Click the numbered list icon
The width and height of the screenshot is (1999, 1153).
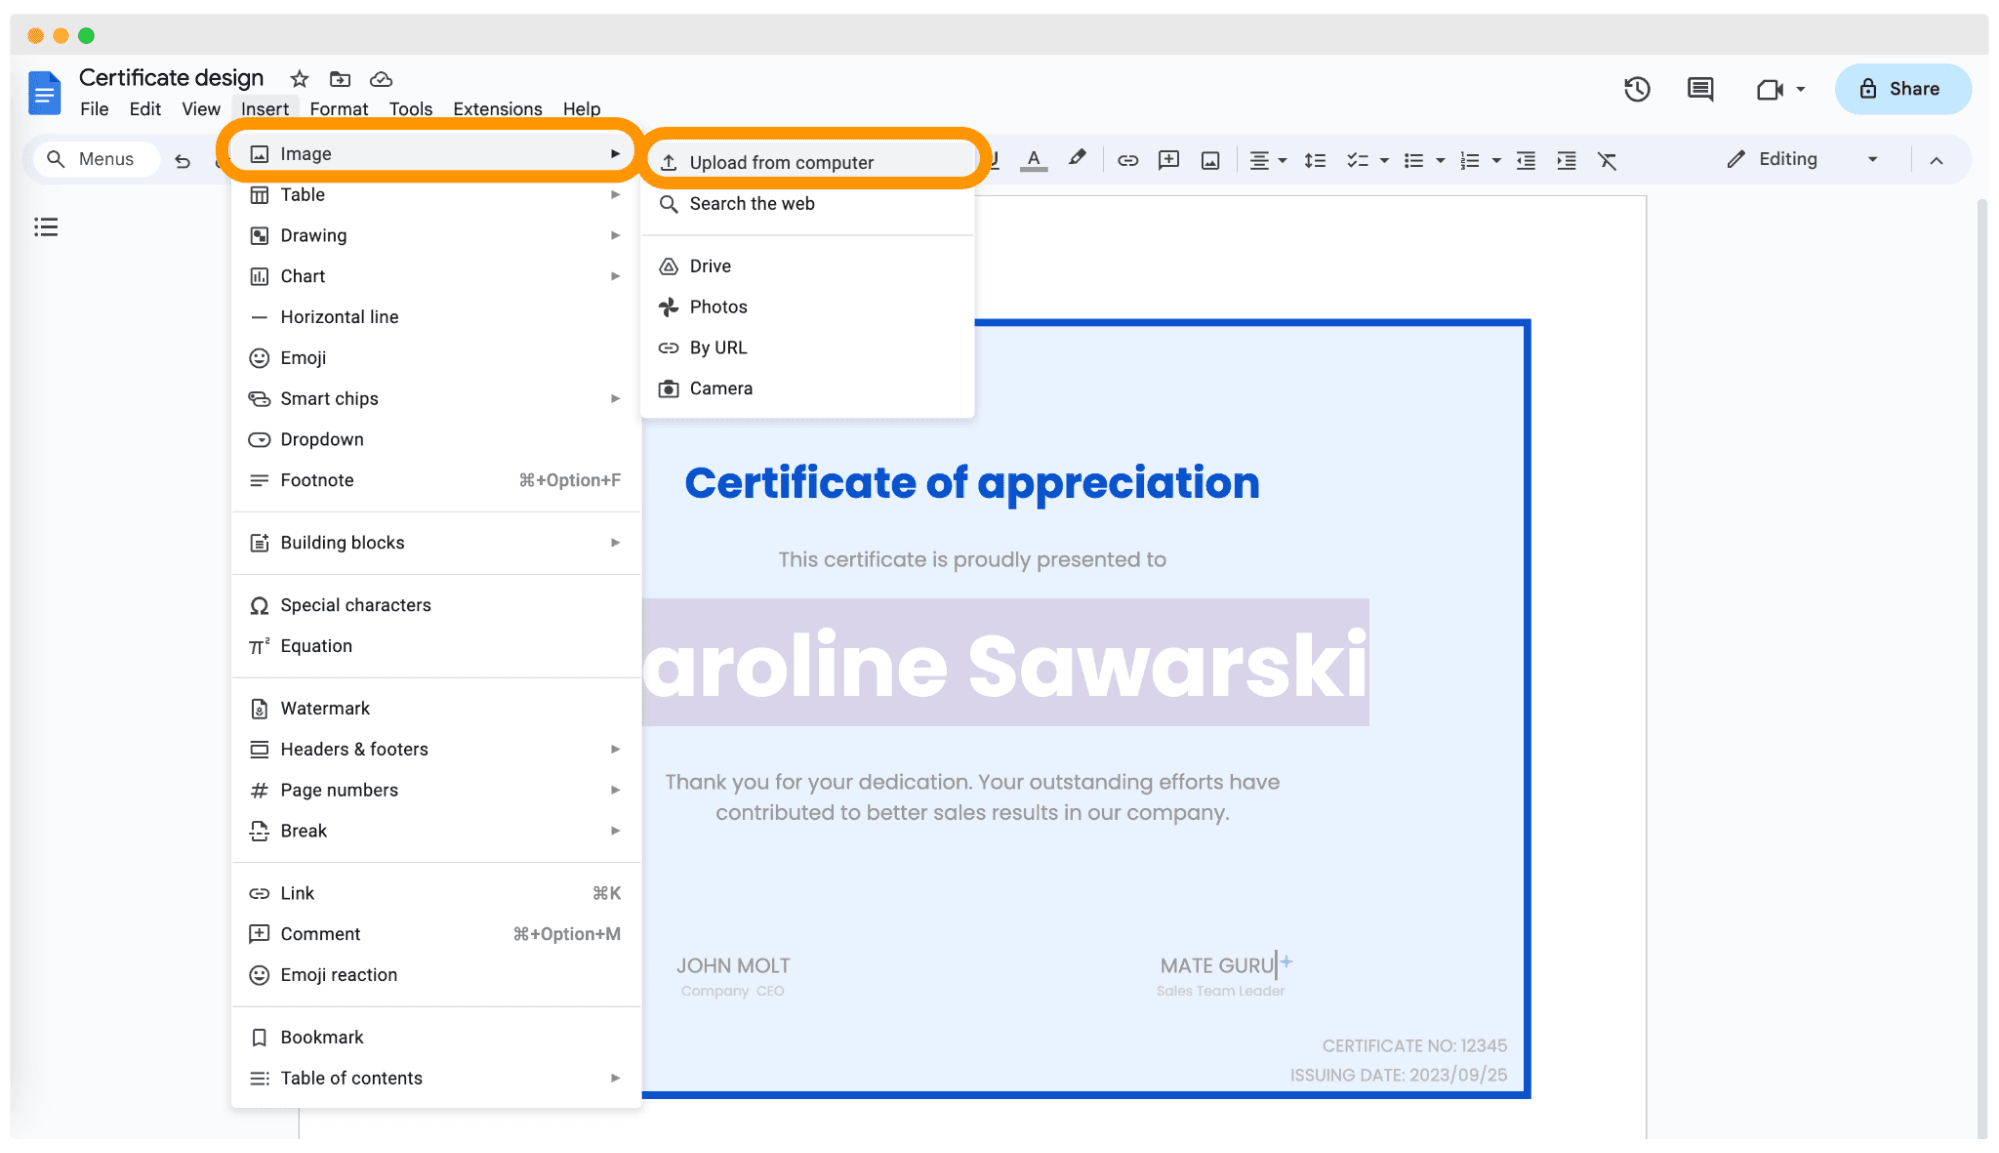point(1469,160)
